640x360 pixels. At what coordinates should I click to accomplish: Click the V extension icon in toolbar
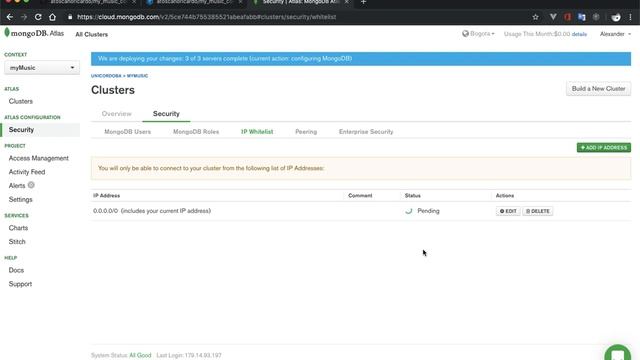[x=553, y=17]
